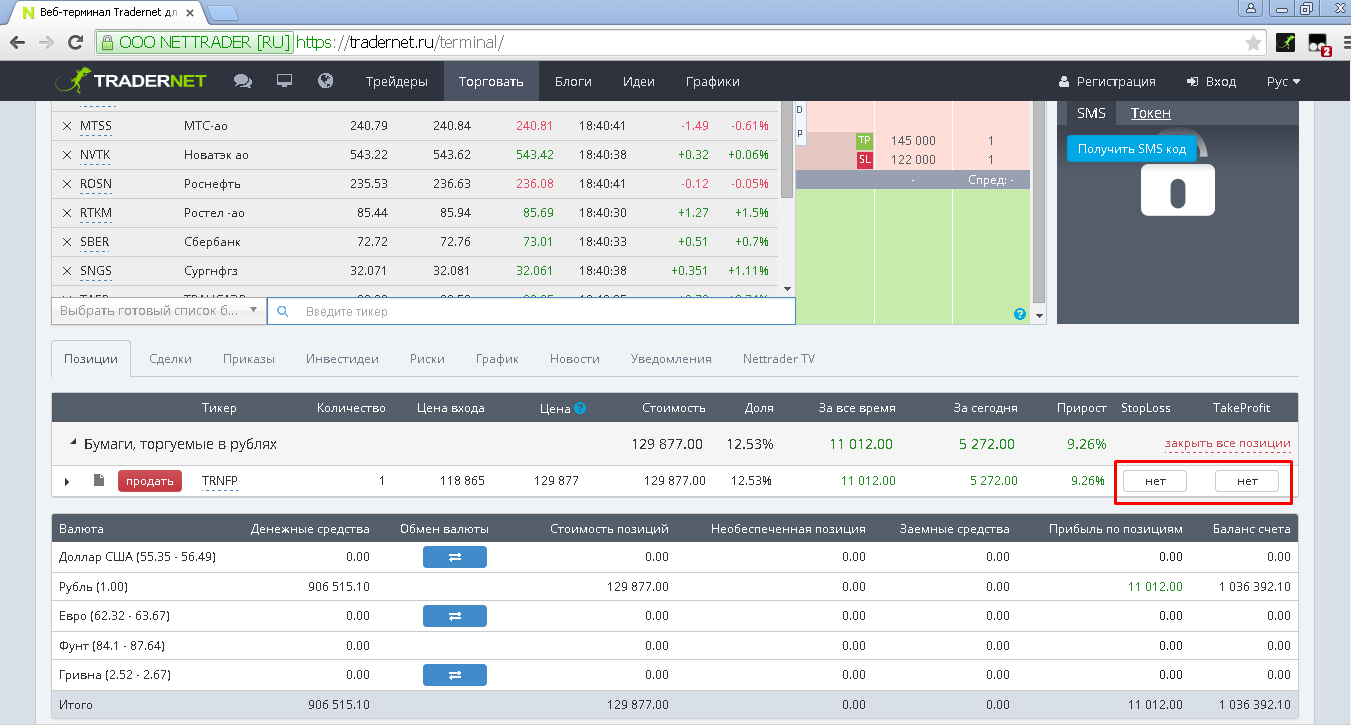The image size is (1351, 725).
Task: Open the document icon in TRNFP row
Action: 99,481
